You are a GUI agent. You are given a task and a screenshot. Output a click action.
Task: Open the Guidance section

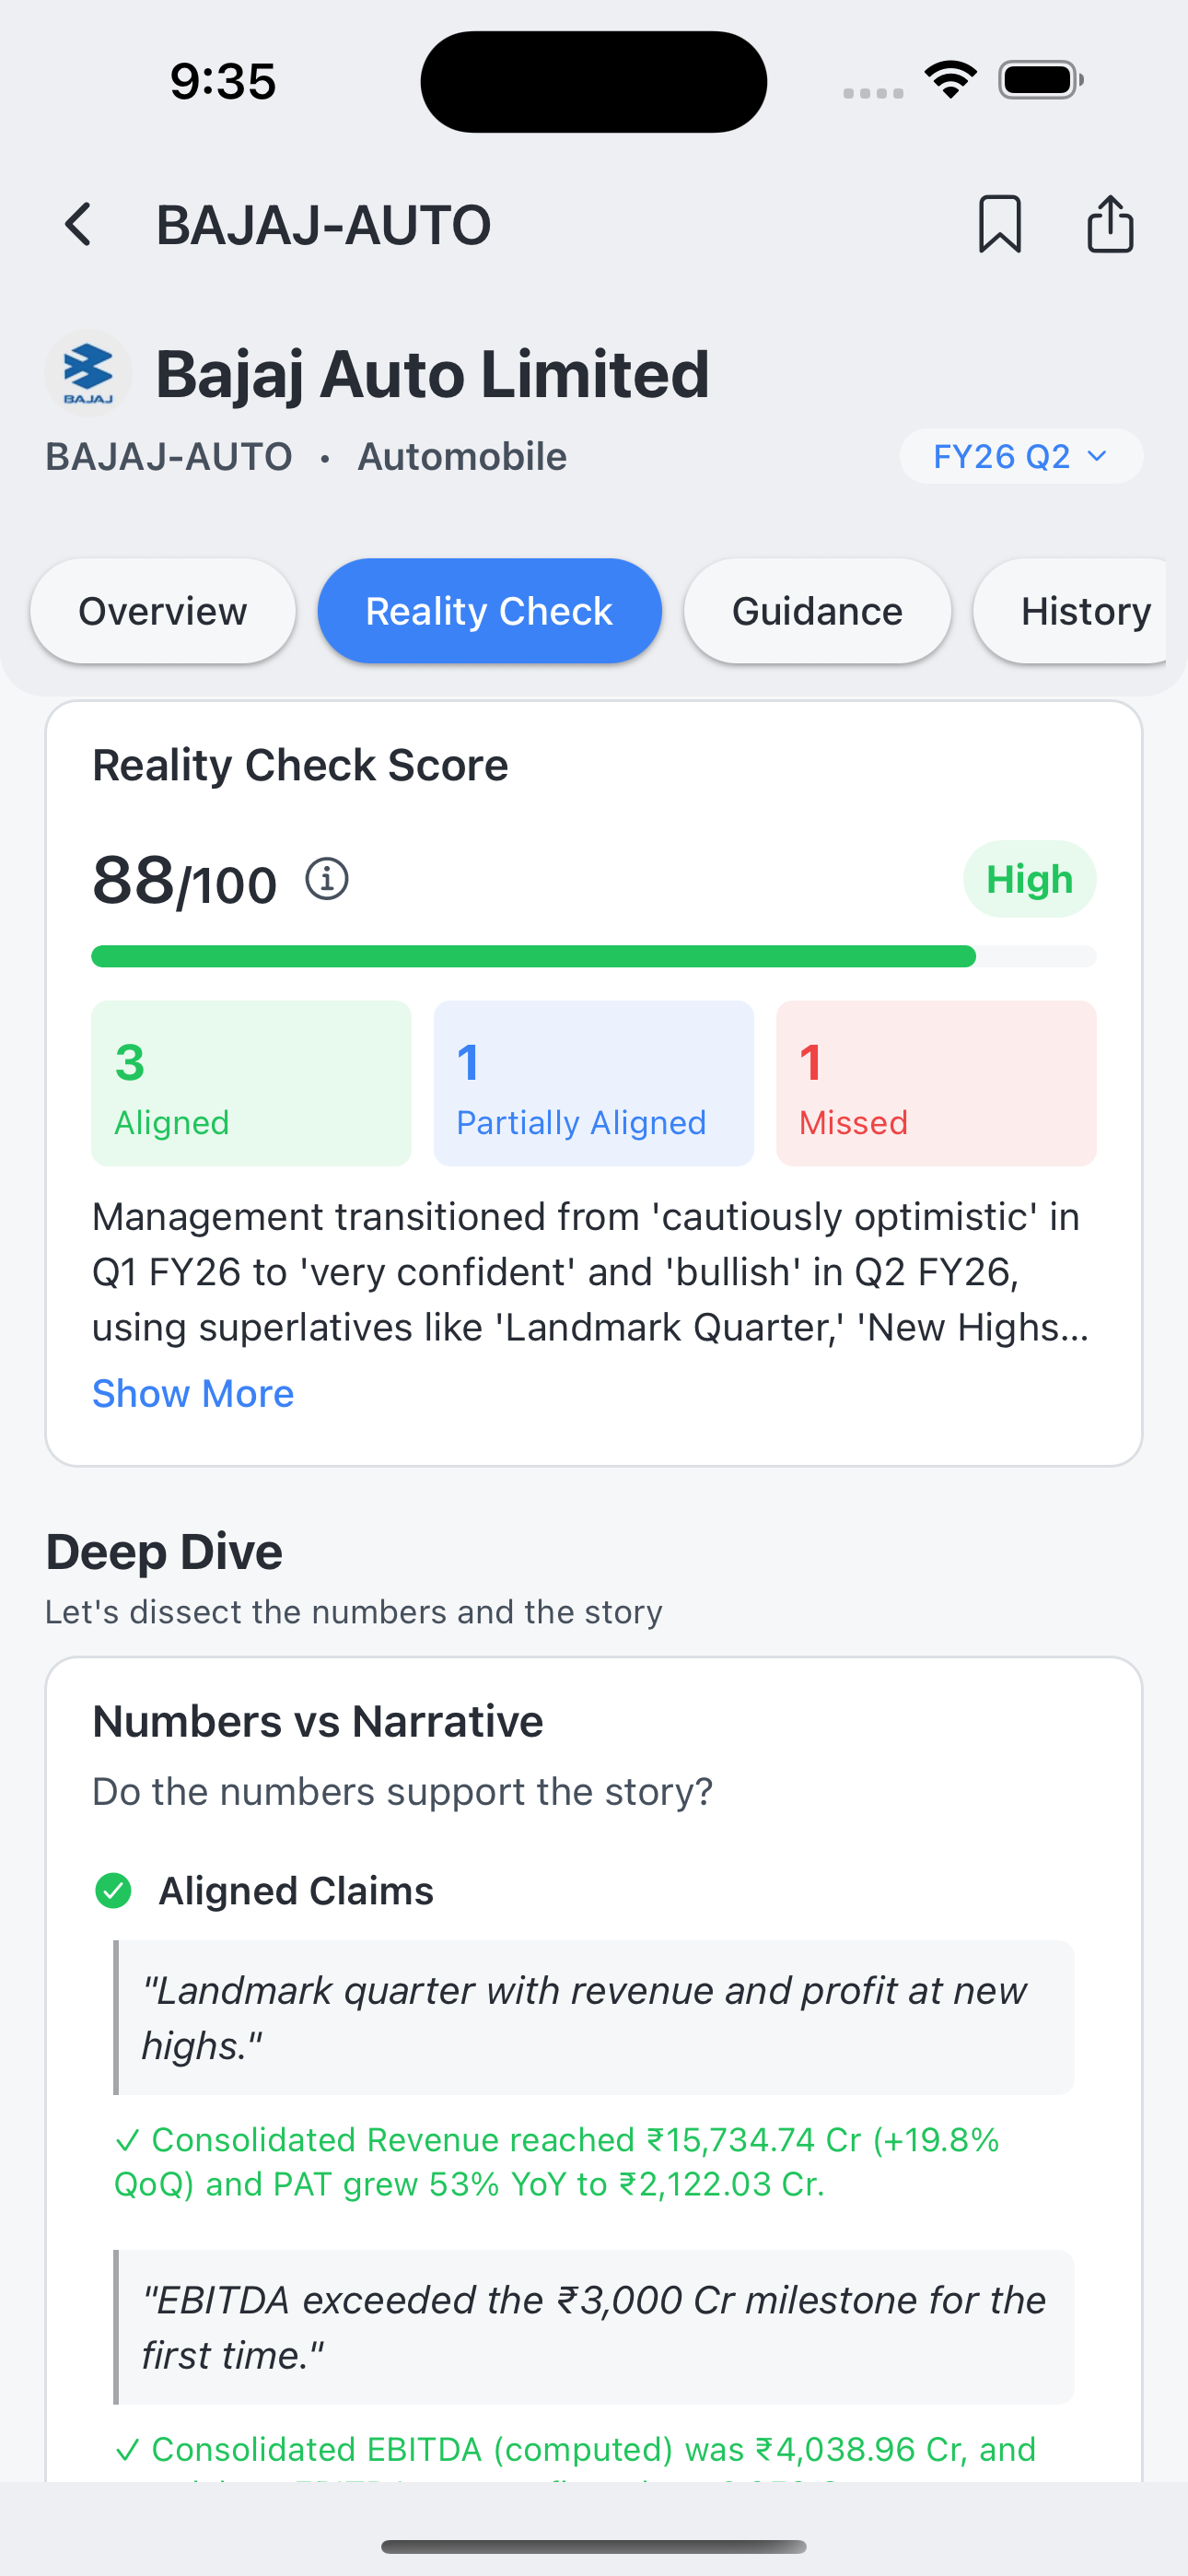pos(817,610)
